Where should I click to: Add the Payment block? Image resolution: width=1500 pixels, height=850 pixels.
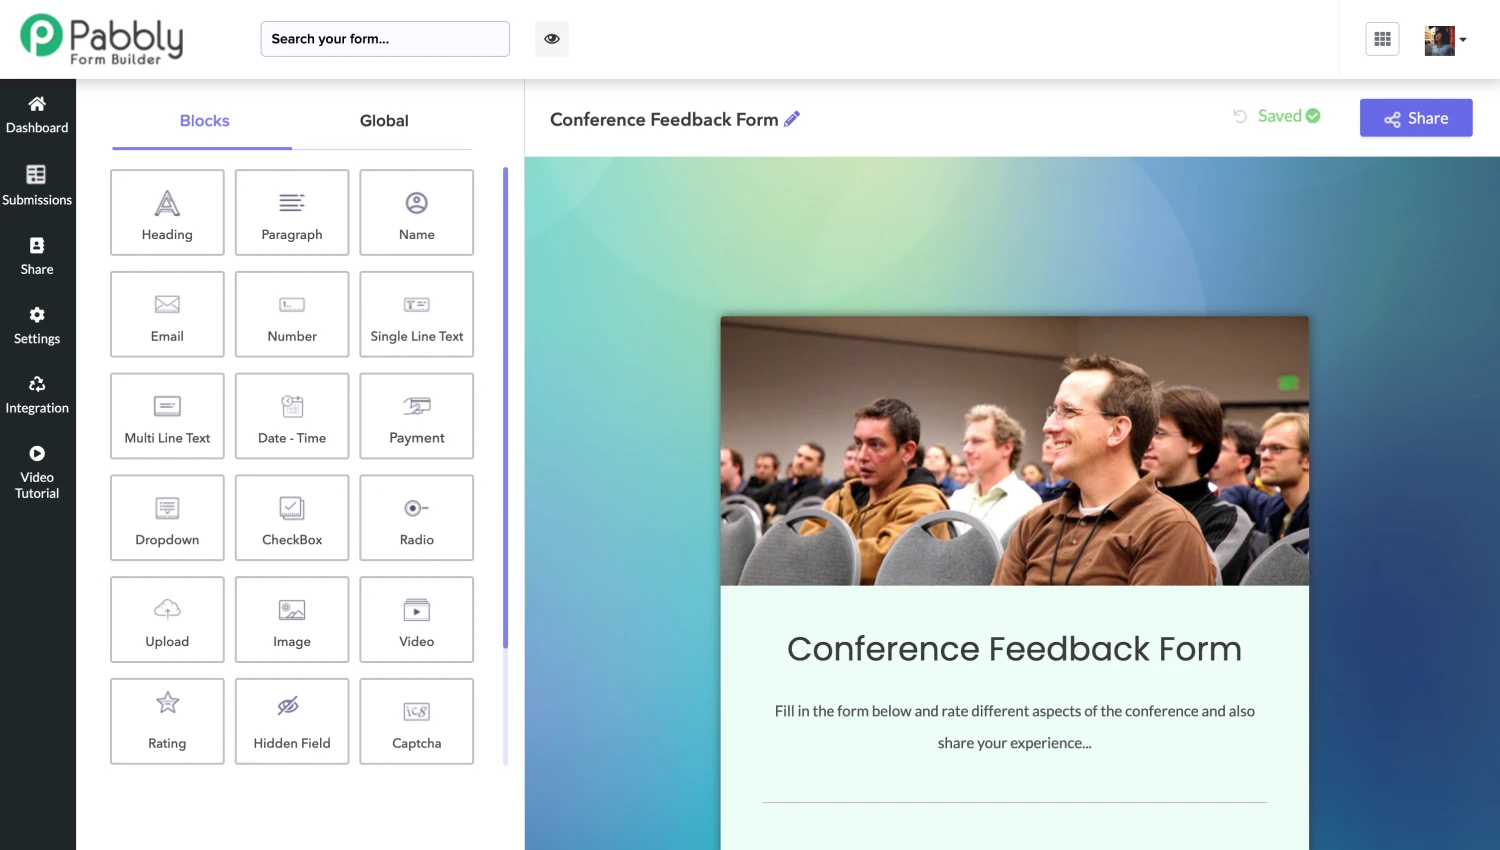[416, 416]
